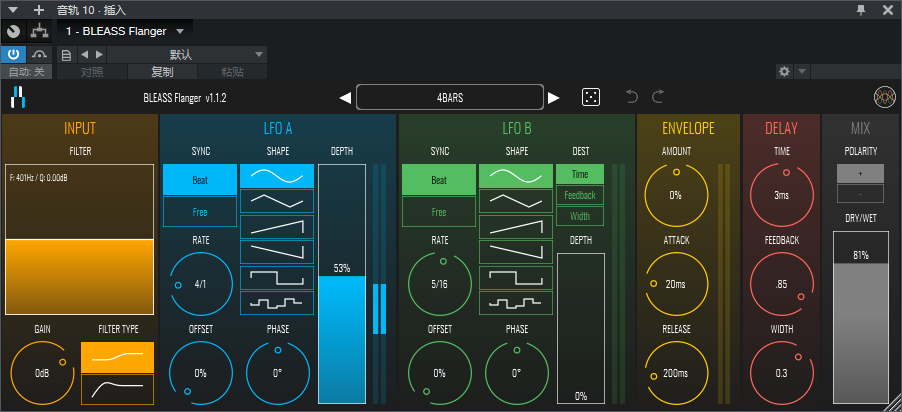Viewport: 902px width, 412px height.
Task: Select next host preset arrow
Action: 99,55
